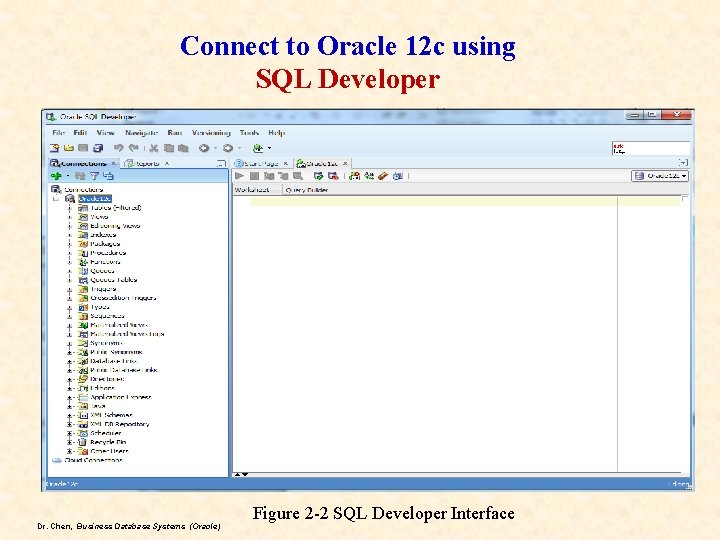Screen dimensions: 720x540
Task: Select Sequences in the connection tree
Action: [107, 316]
